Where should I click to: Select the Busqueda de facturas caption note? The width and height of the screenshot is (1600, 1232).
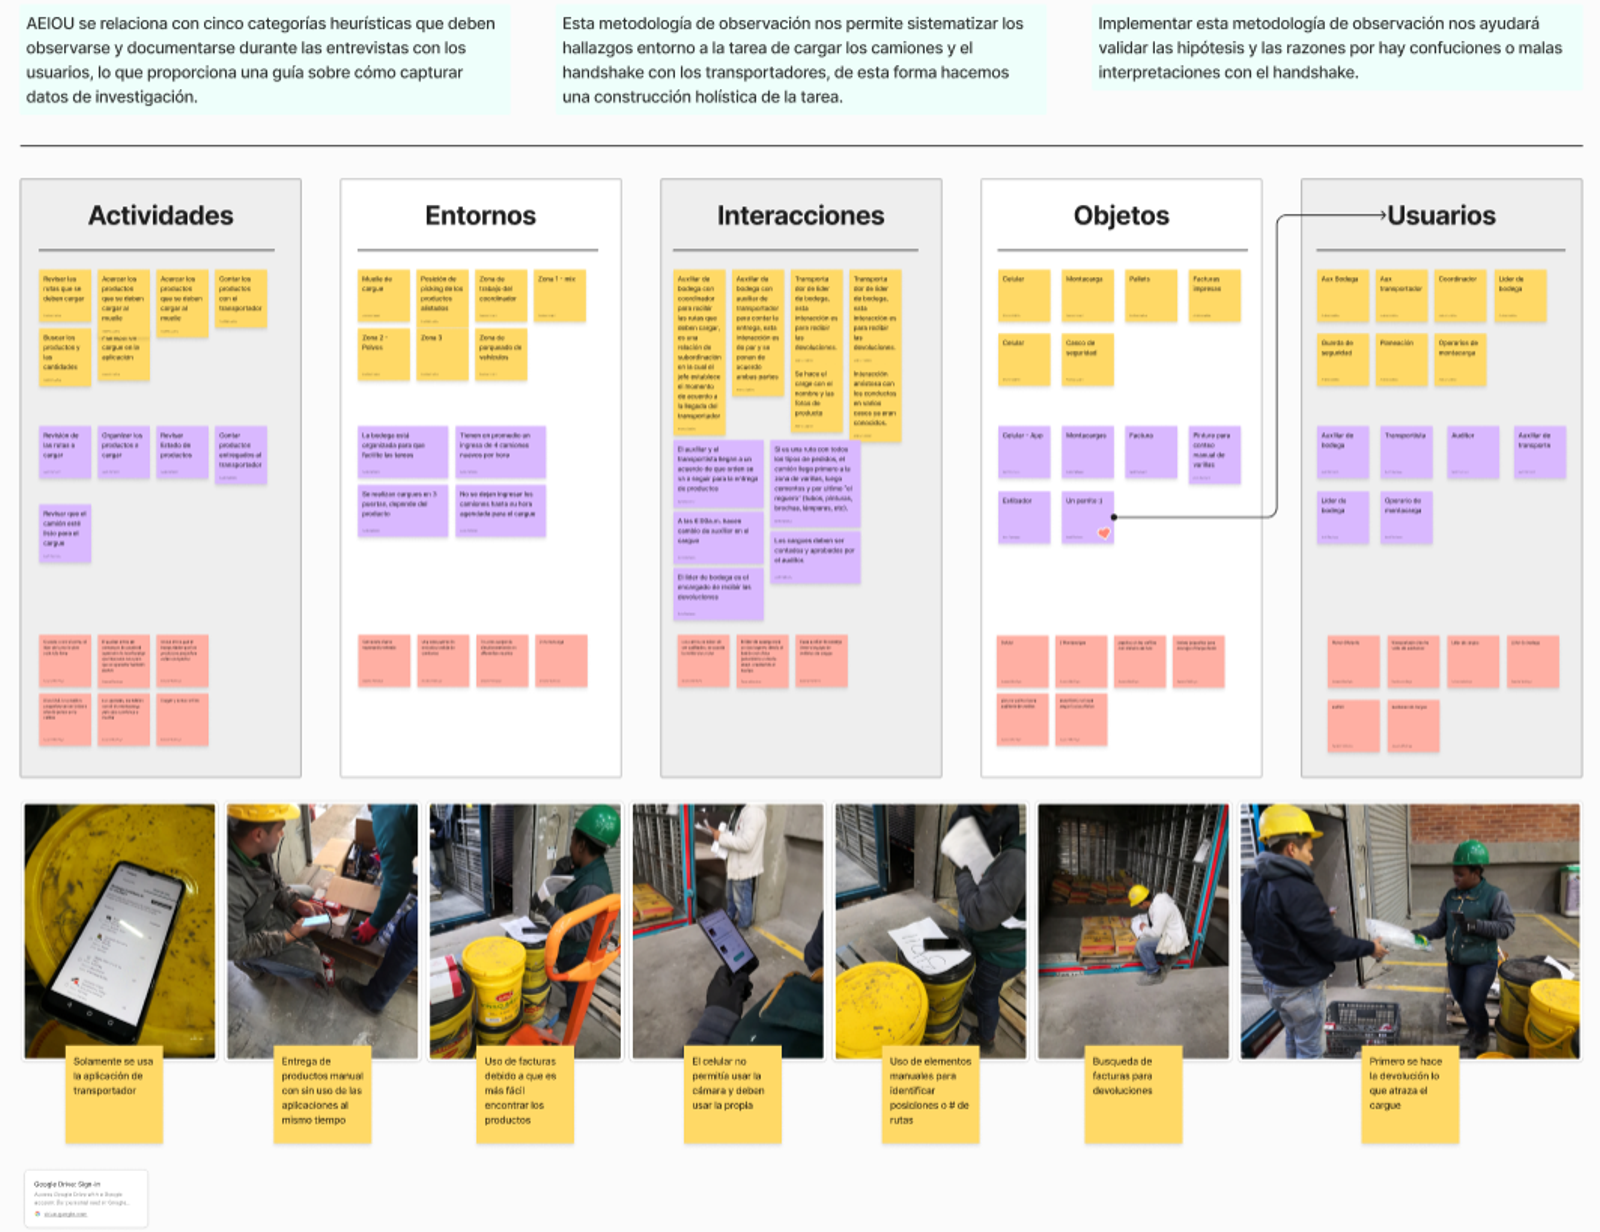(x=1133, y=1095)
